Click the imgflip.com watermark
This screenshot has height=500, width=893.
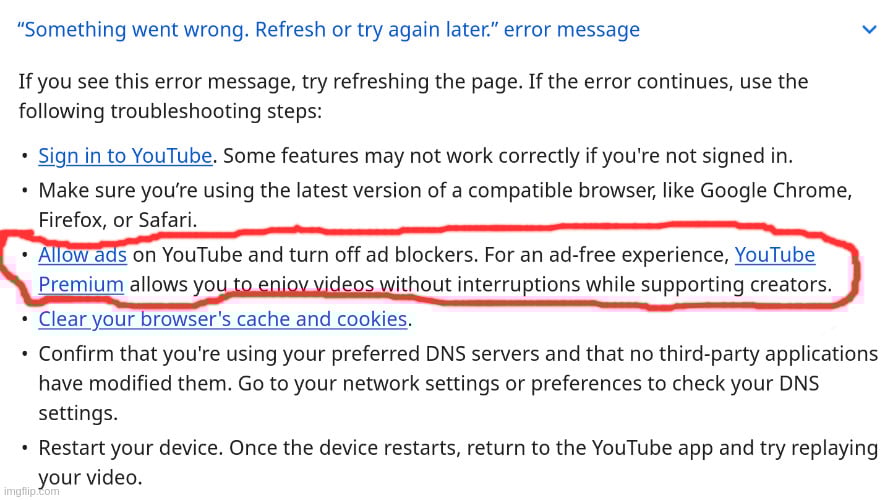30,491
